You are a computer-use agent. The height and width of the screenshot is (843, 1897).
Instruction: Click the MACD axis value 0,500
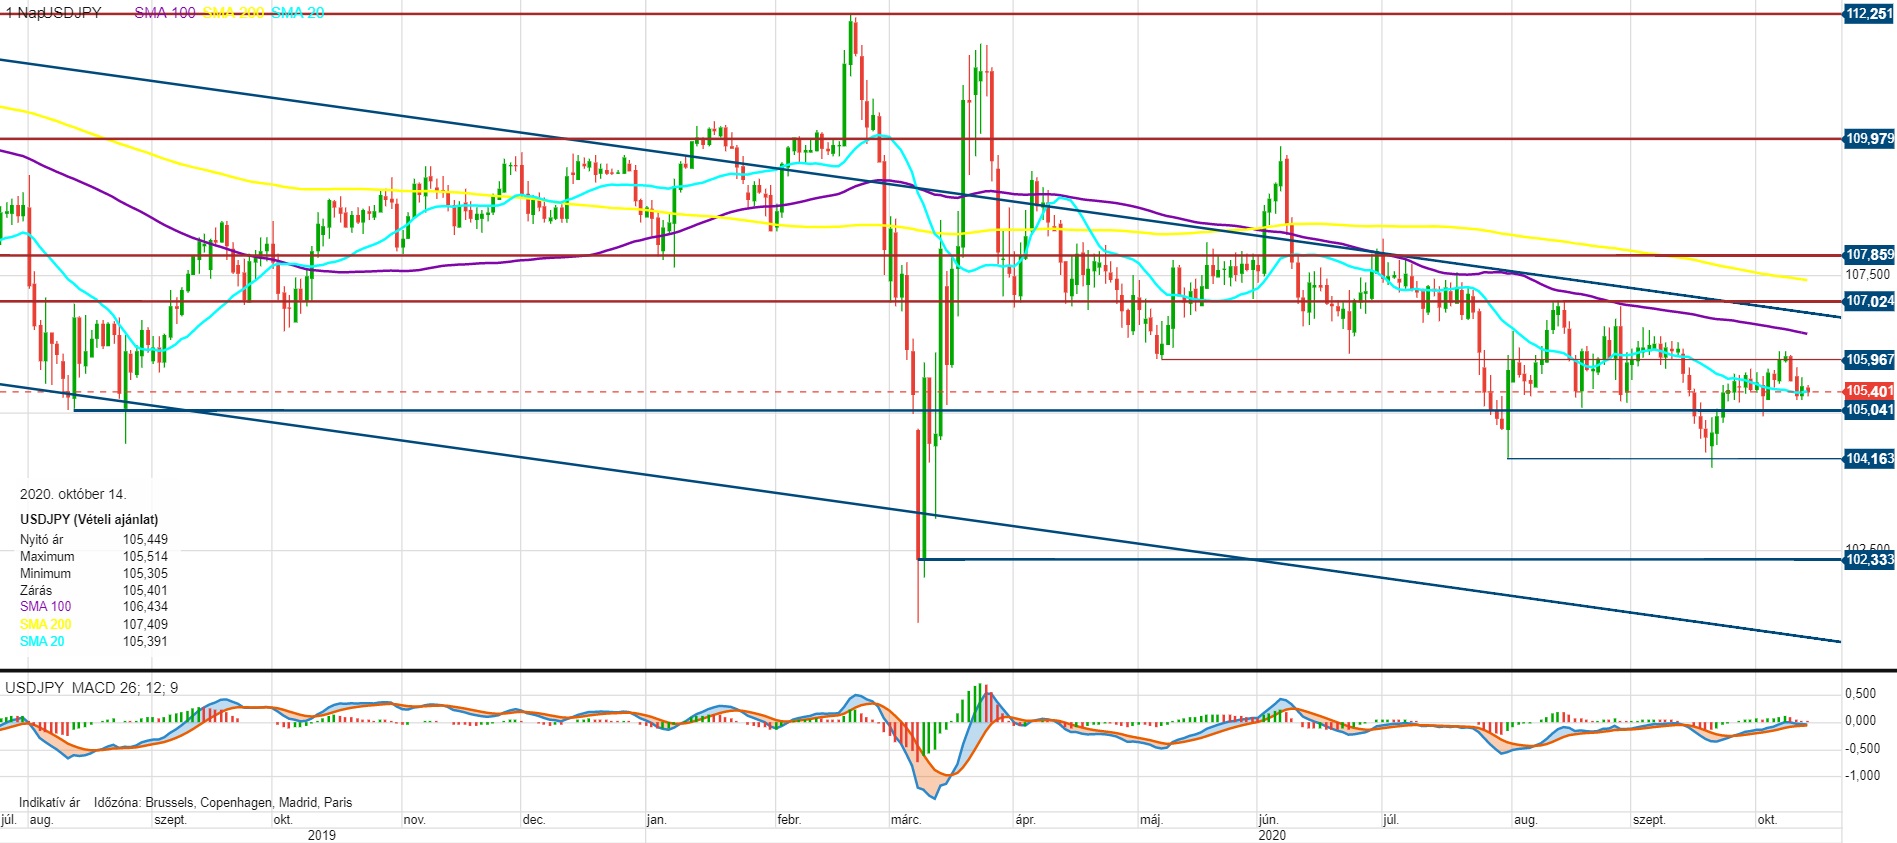pyautogui.click(x=1860, y=693)
